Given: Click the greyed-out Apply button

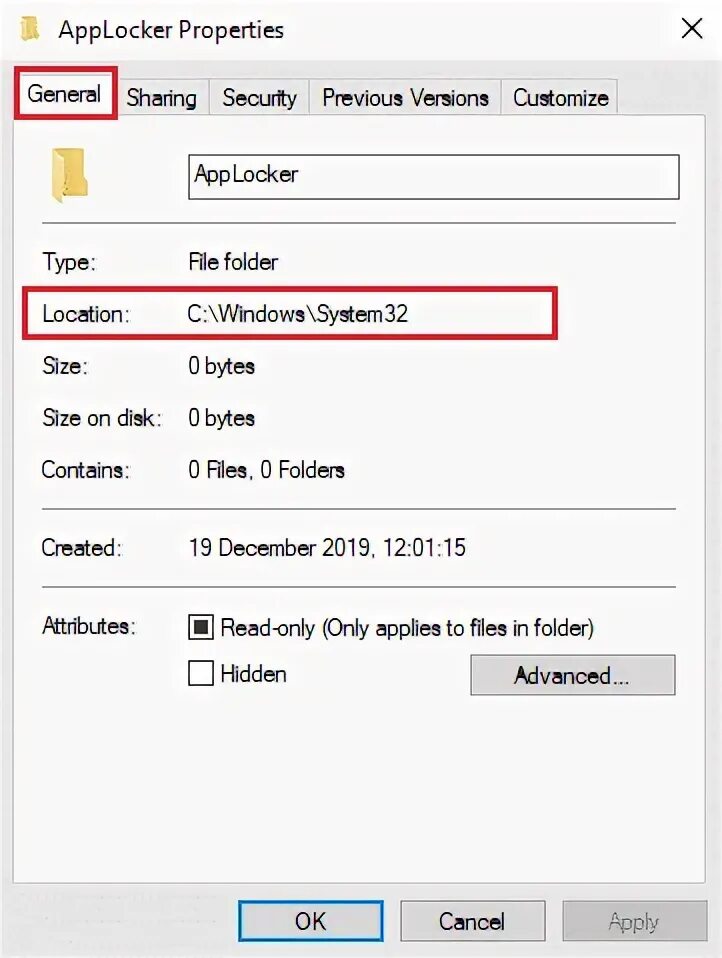Looking at the screenshot, I should coord(634,921).
